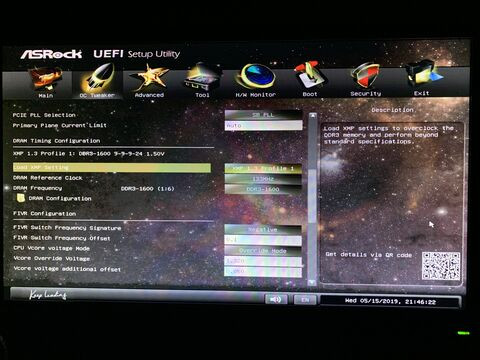Open the DRAM Configuration folder icon
Screen dimensions: 480x360
[x=21, y=198]
